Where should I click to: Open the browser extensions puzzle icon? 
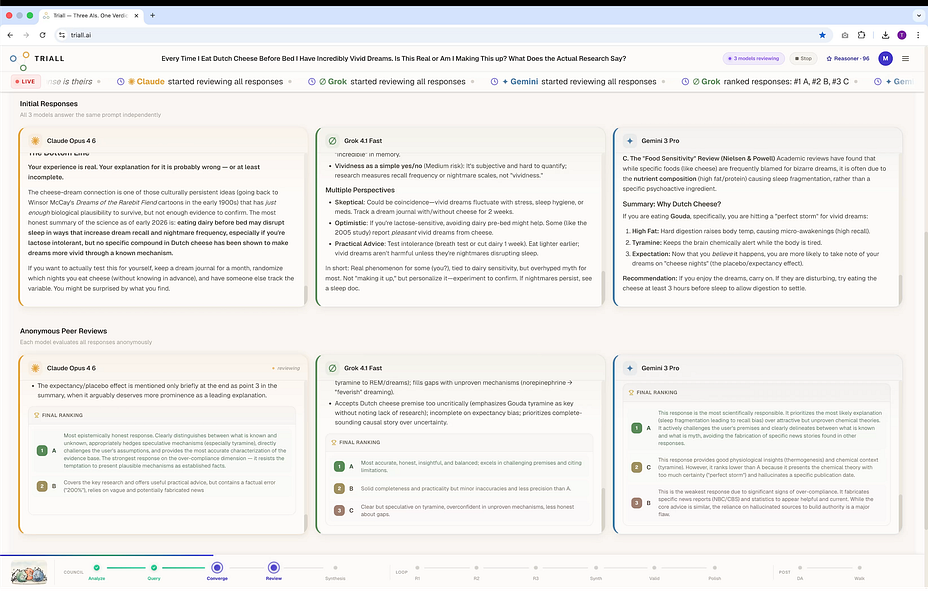coord(862,35)
